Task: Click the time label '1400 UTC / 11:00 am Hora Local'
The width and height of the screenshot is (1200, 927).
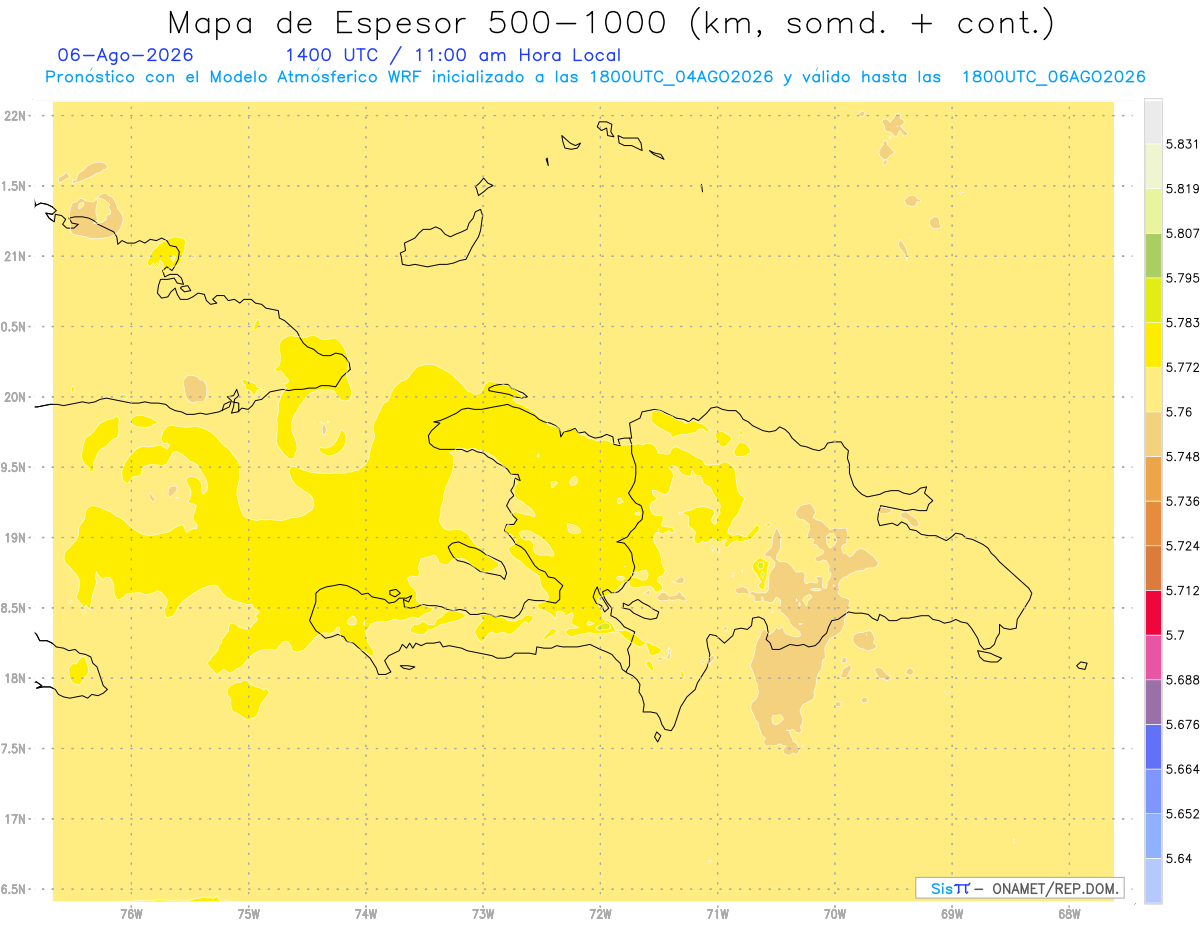Action: [x=453, y=55]
